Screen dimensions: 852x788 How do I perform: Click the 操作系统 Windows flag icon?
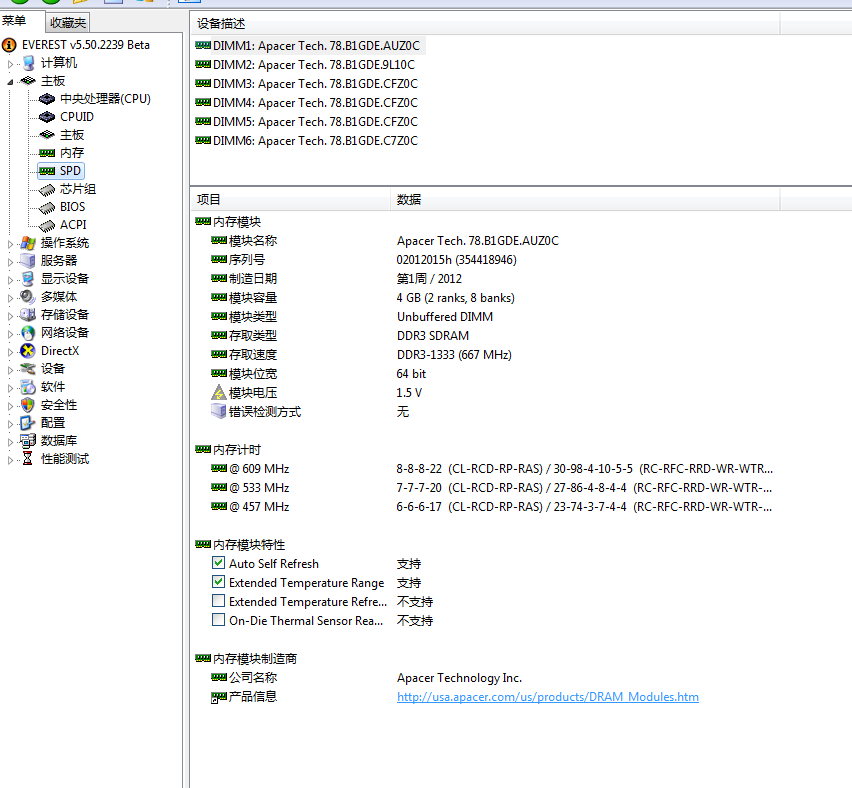28,243
